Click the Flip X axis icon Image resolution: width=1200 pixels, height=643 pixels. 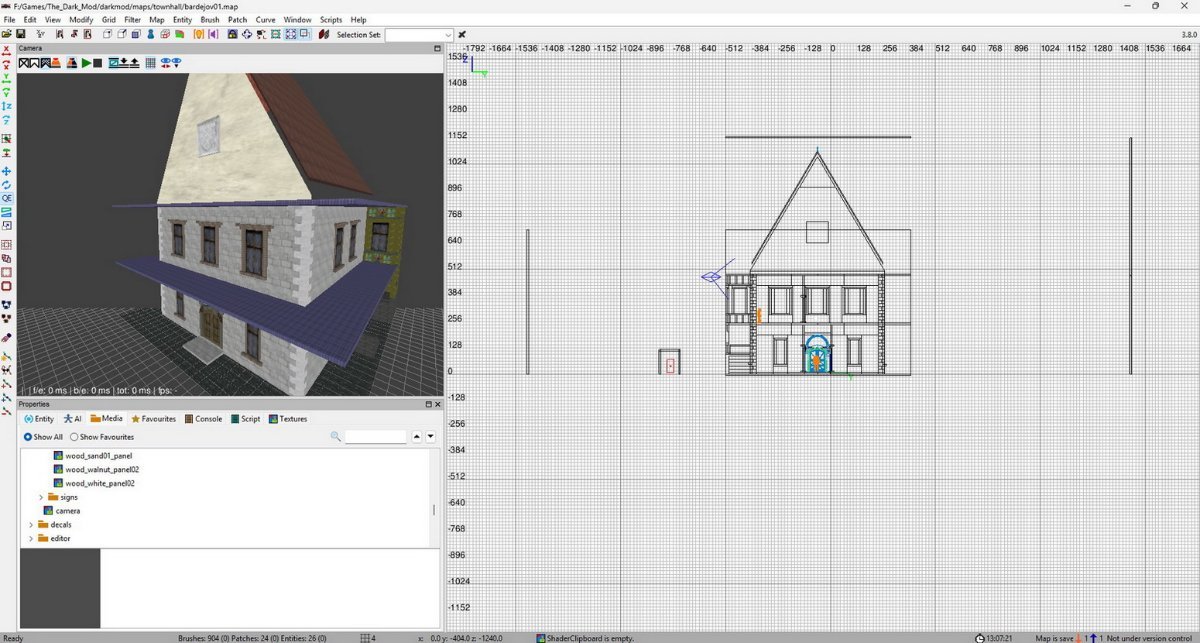pyautogui.click(x=7, y=49)
